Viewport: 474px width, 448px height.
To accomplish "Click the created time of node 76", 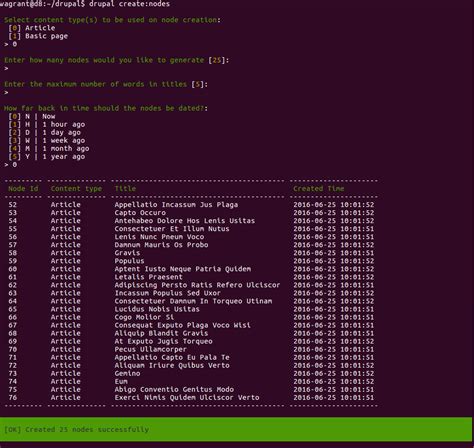I will [333, 397].
